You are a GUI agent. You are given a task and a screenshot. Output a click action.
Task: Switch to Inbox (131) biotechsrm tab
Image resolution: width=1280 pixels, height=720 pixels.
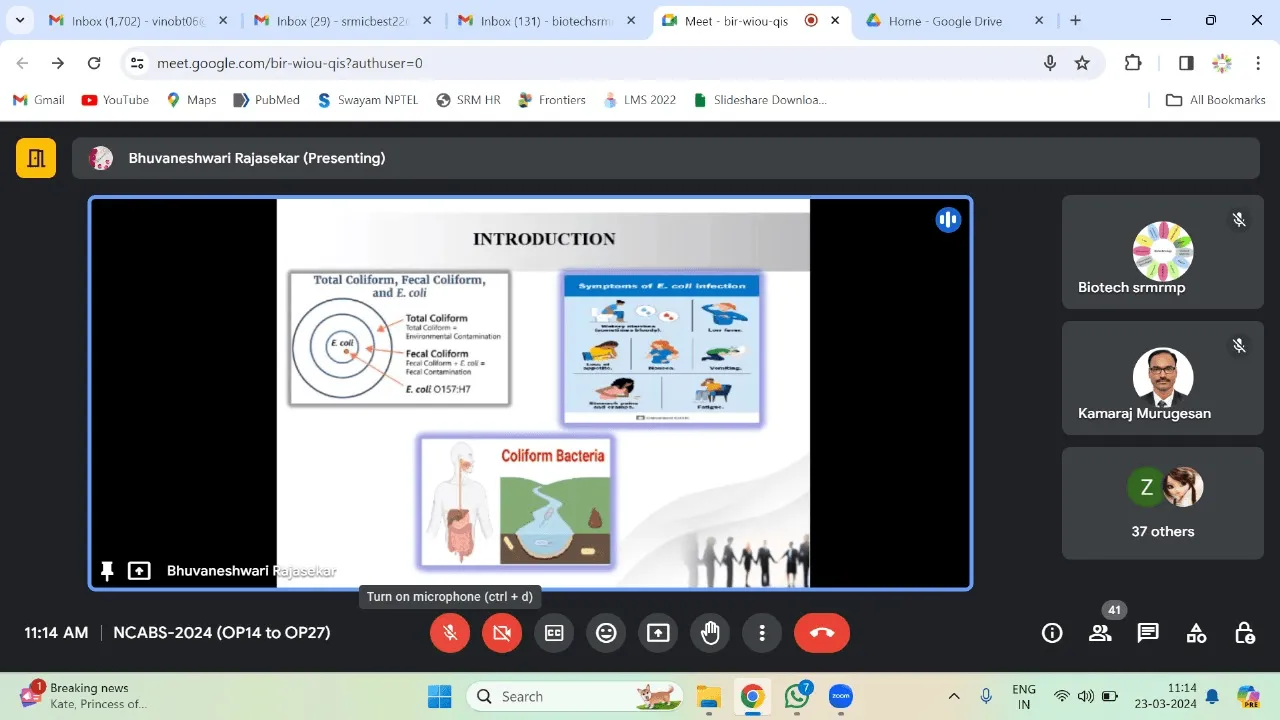(545, 21)
